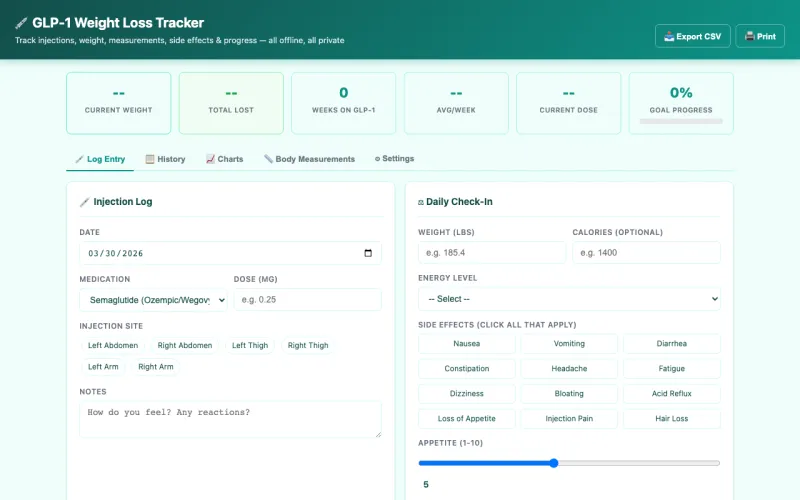Go to Body Measurements tab
800x500 pixels.
click(x=309, y=159)
